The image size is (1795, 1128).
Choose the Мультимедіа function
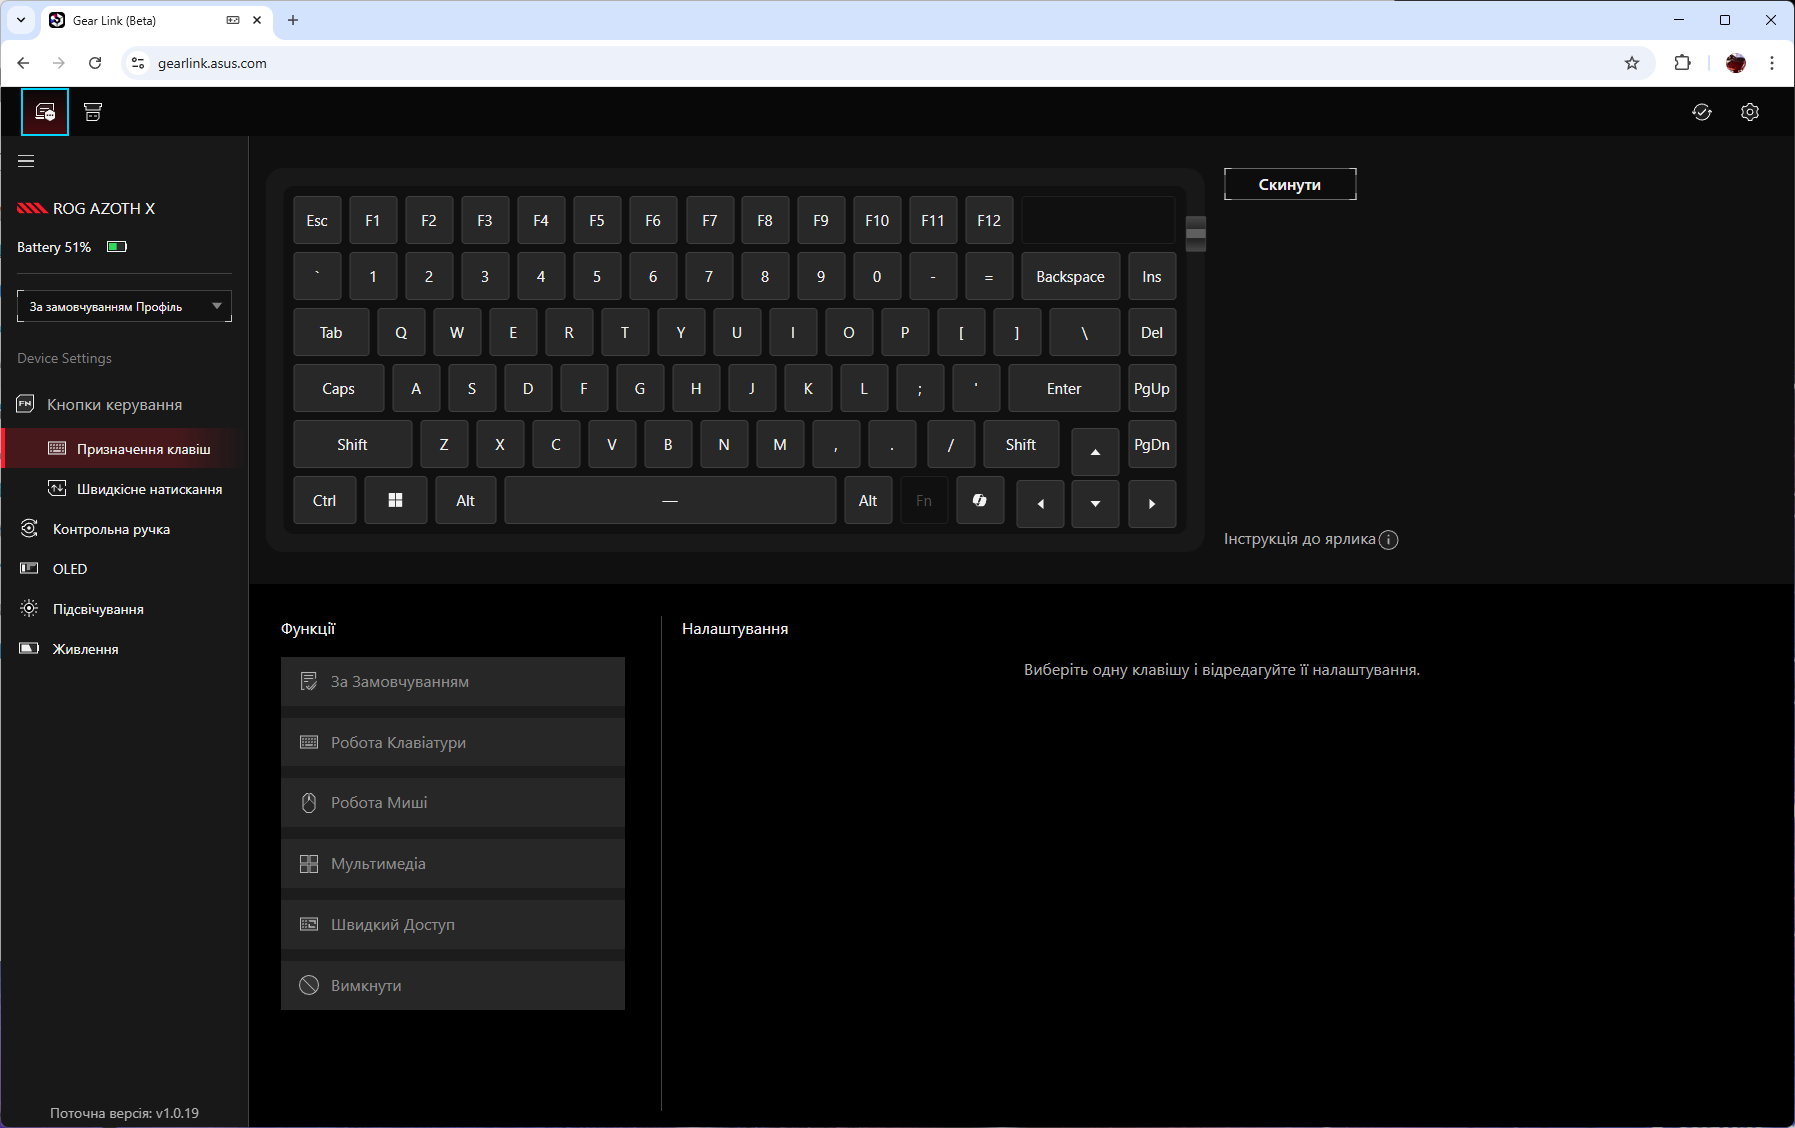pos(453,864)
